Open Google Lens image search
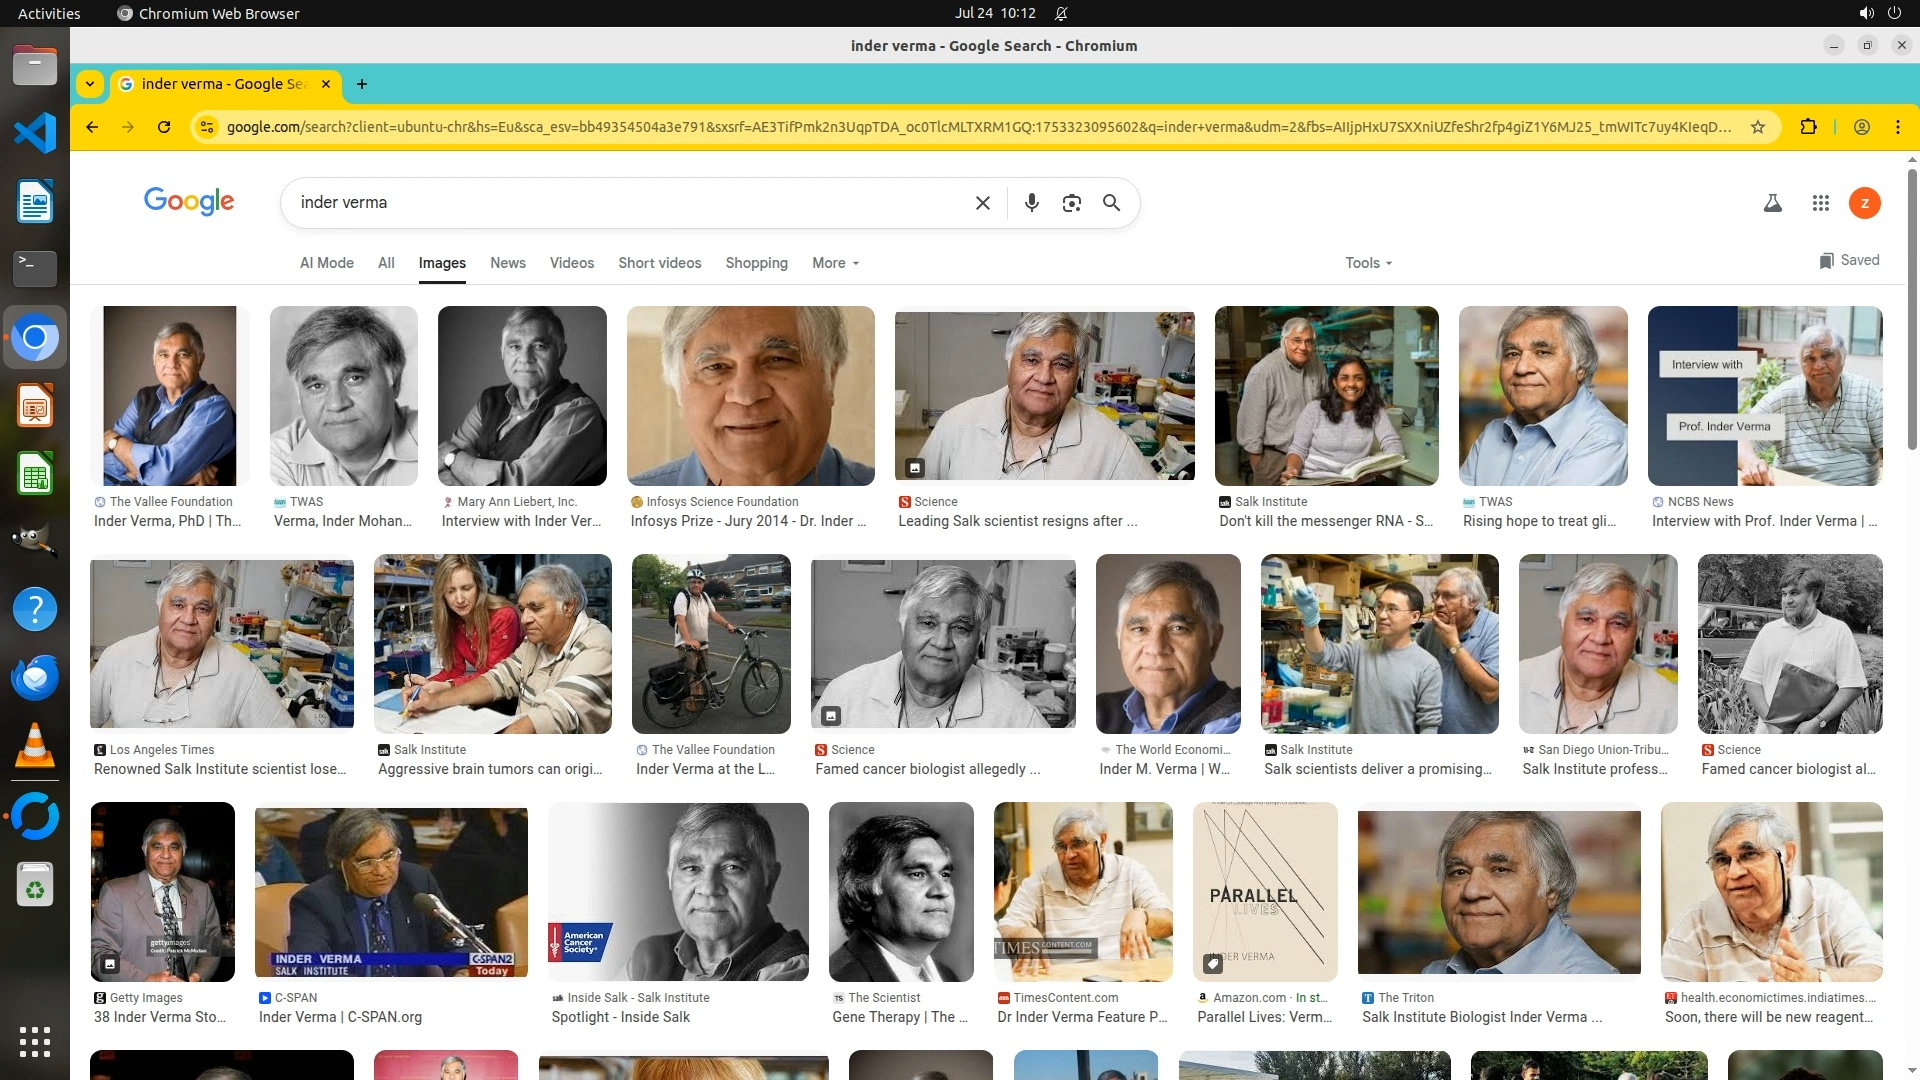Viewport: 1920px width, 1080px height. pyautogui.click(x=1072, y=203)
